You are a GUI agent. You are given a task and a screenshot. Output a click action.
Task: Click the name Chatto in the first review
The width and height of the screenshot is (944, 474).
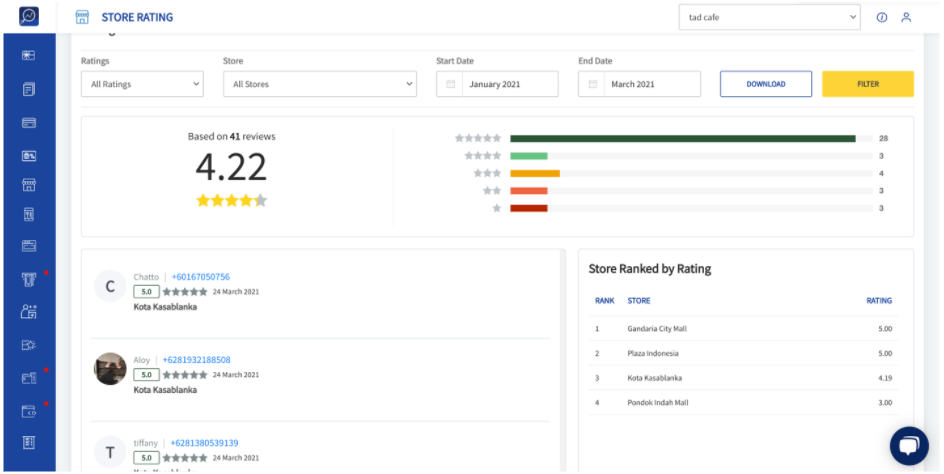146,277
